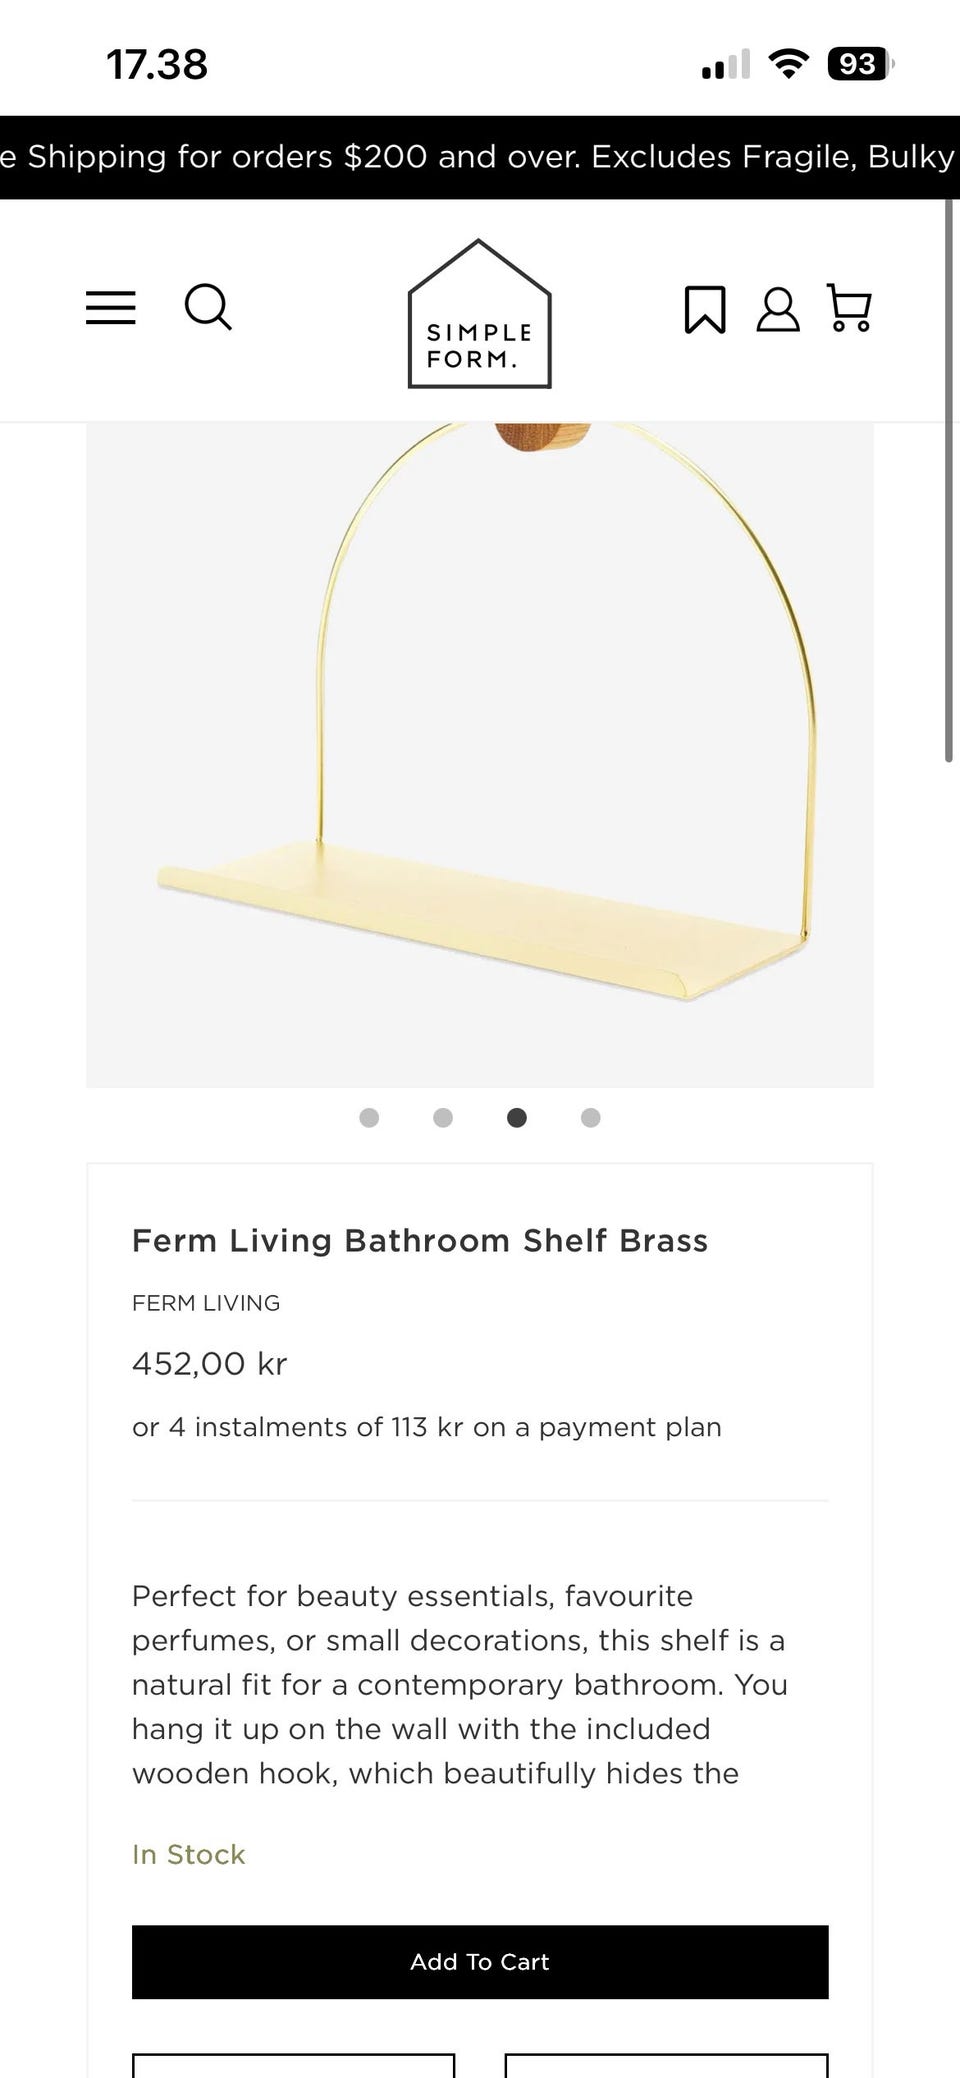Screen dimensions: 960x2078
Task: Click the page scrollbar on the right edge
Action: tap(948, 480)
